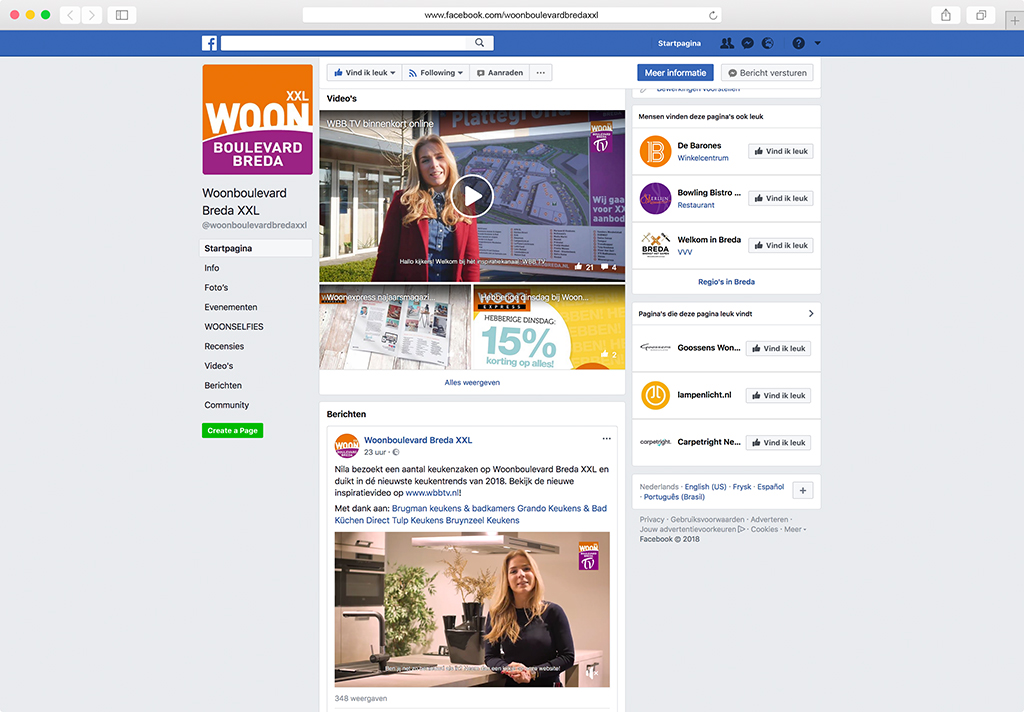Click the Facebook logo icon
Screen dimensions: 1024x712
pos(210,43)
